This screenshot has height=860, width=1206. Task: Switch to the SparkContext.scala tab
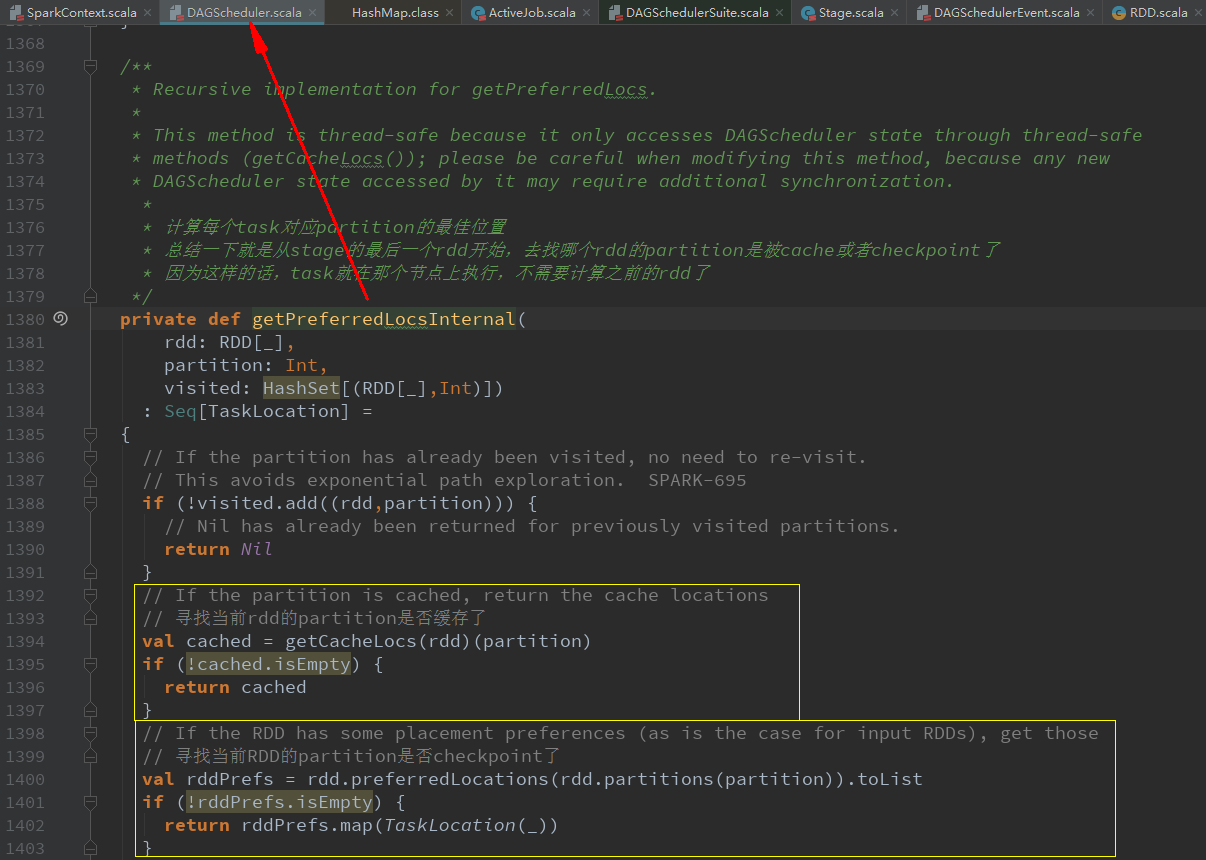pos(80,13)
